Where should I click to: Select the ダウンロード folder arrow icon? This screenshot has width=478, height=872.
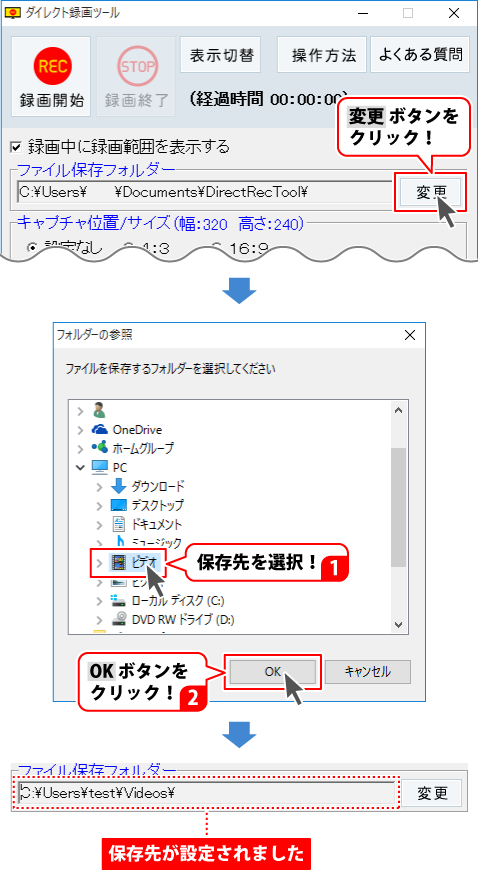[119, 487]
